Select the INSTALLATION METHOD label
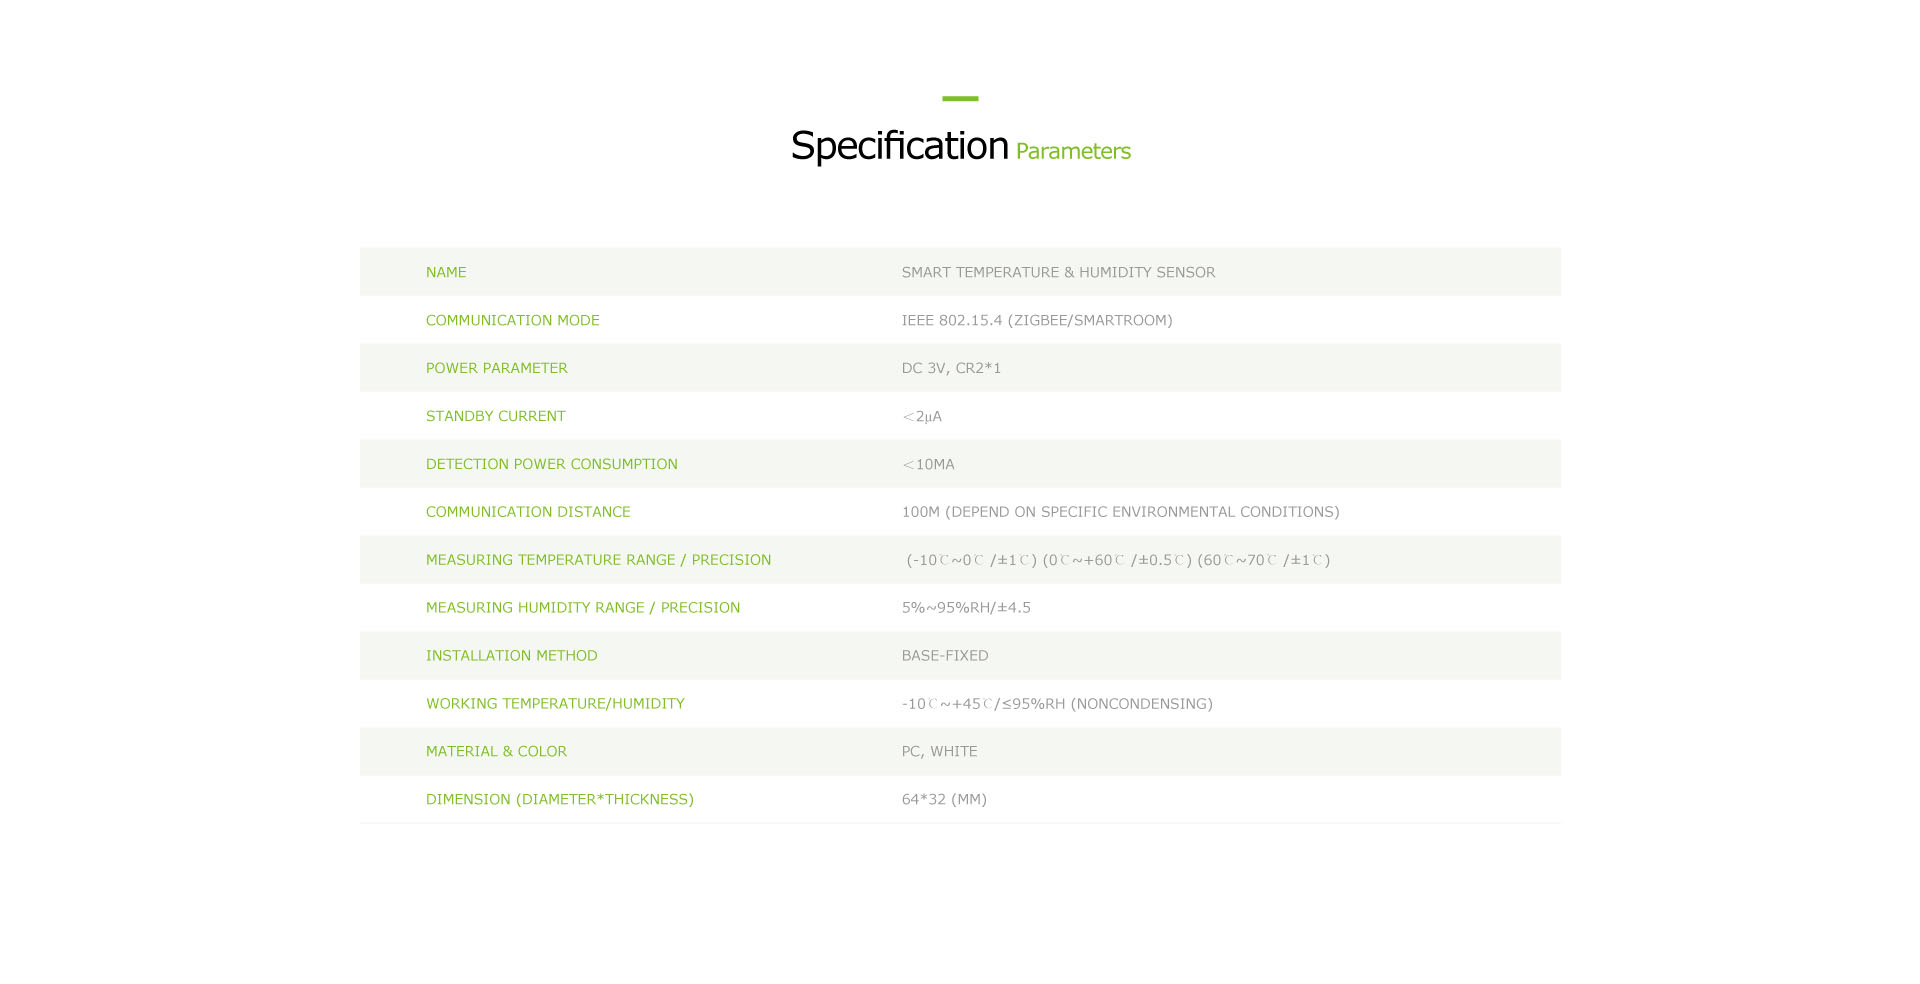 pos(512,655)
